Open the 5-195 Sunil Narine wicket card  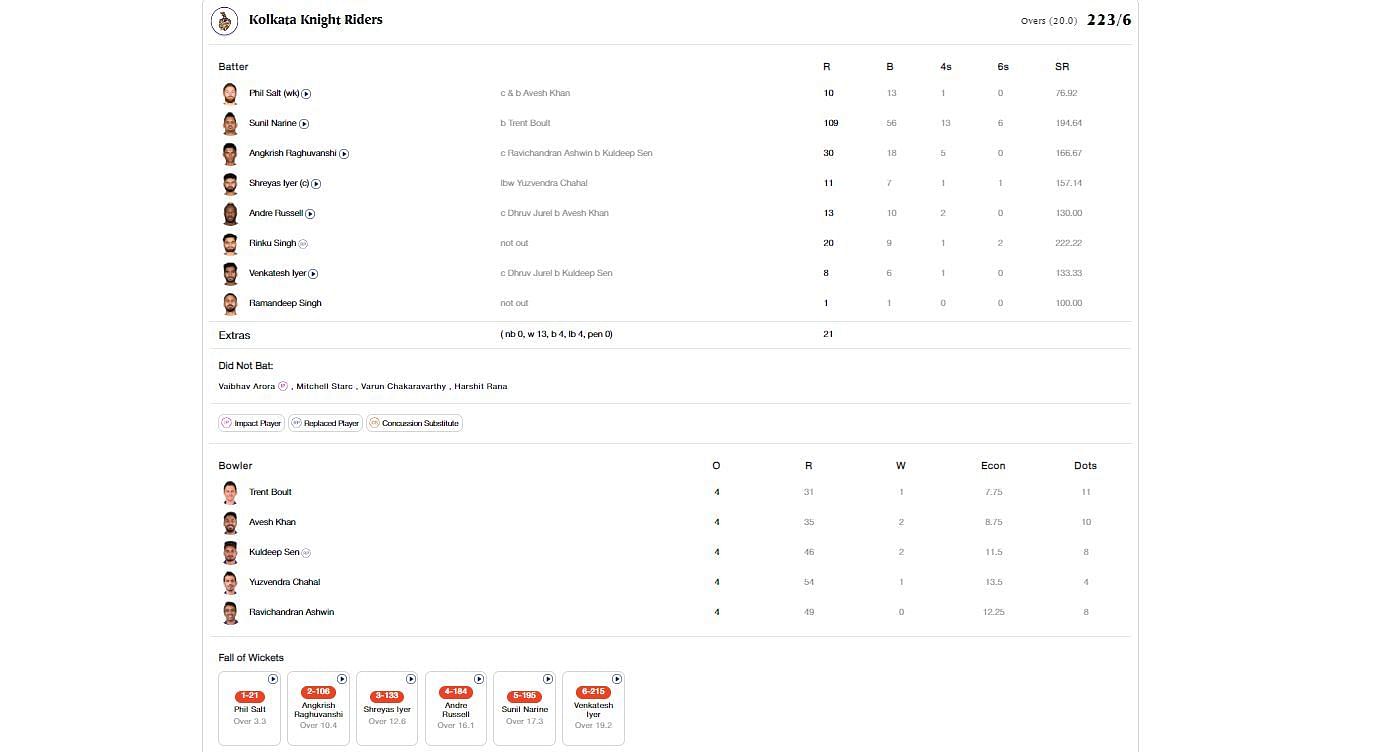[x=524, y=708]
